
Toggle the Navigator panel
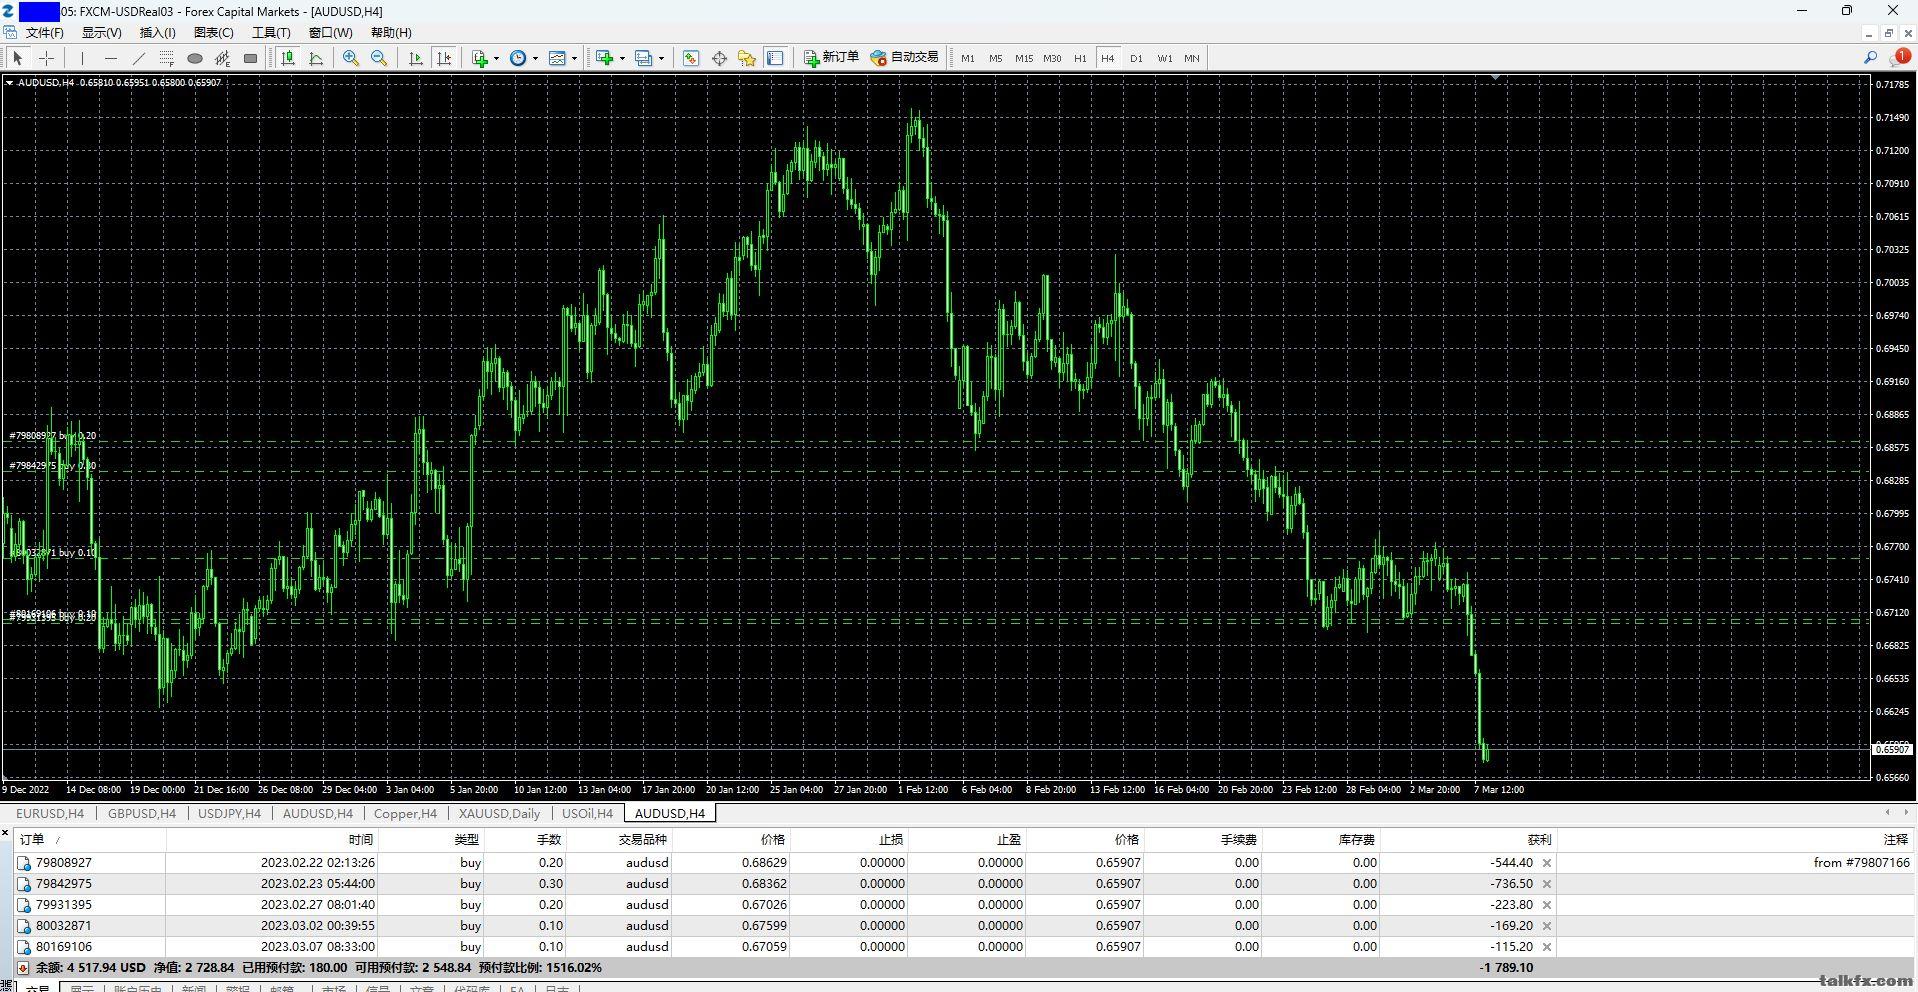pos(747,58)
